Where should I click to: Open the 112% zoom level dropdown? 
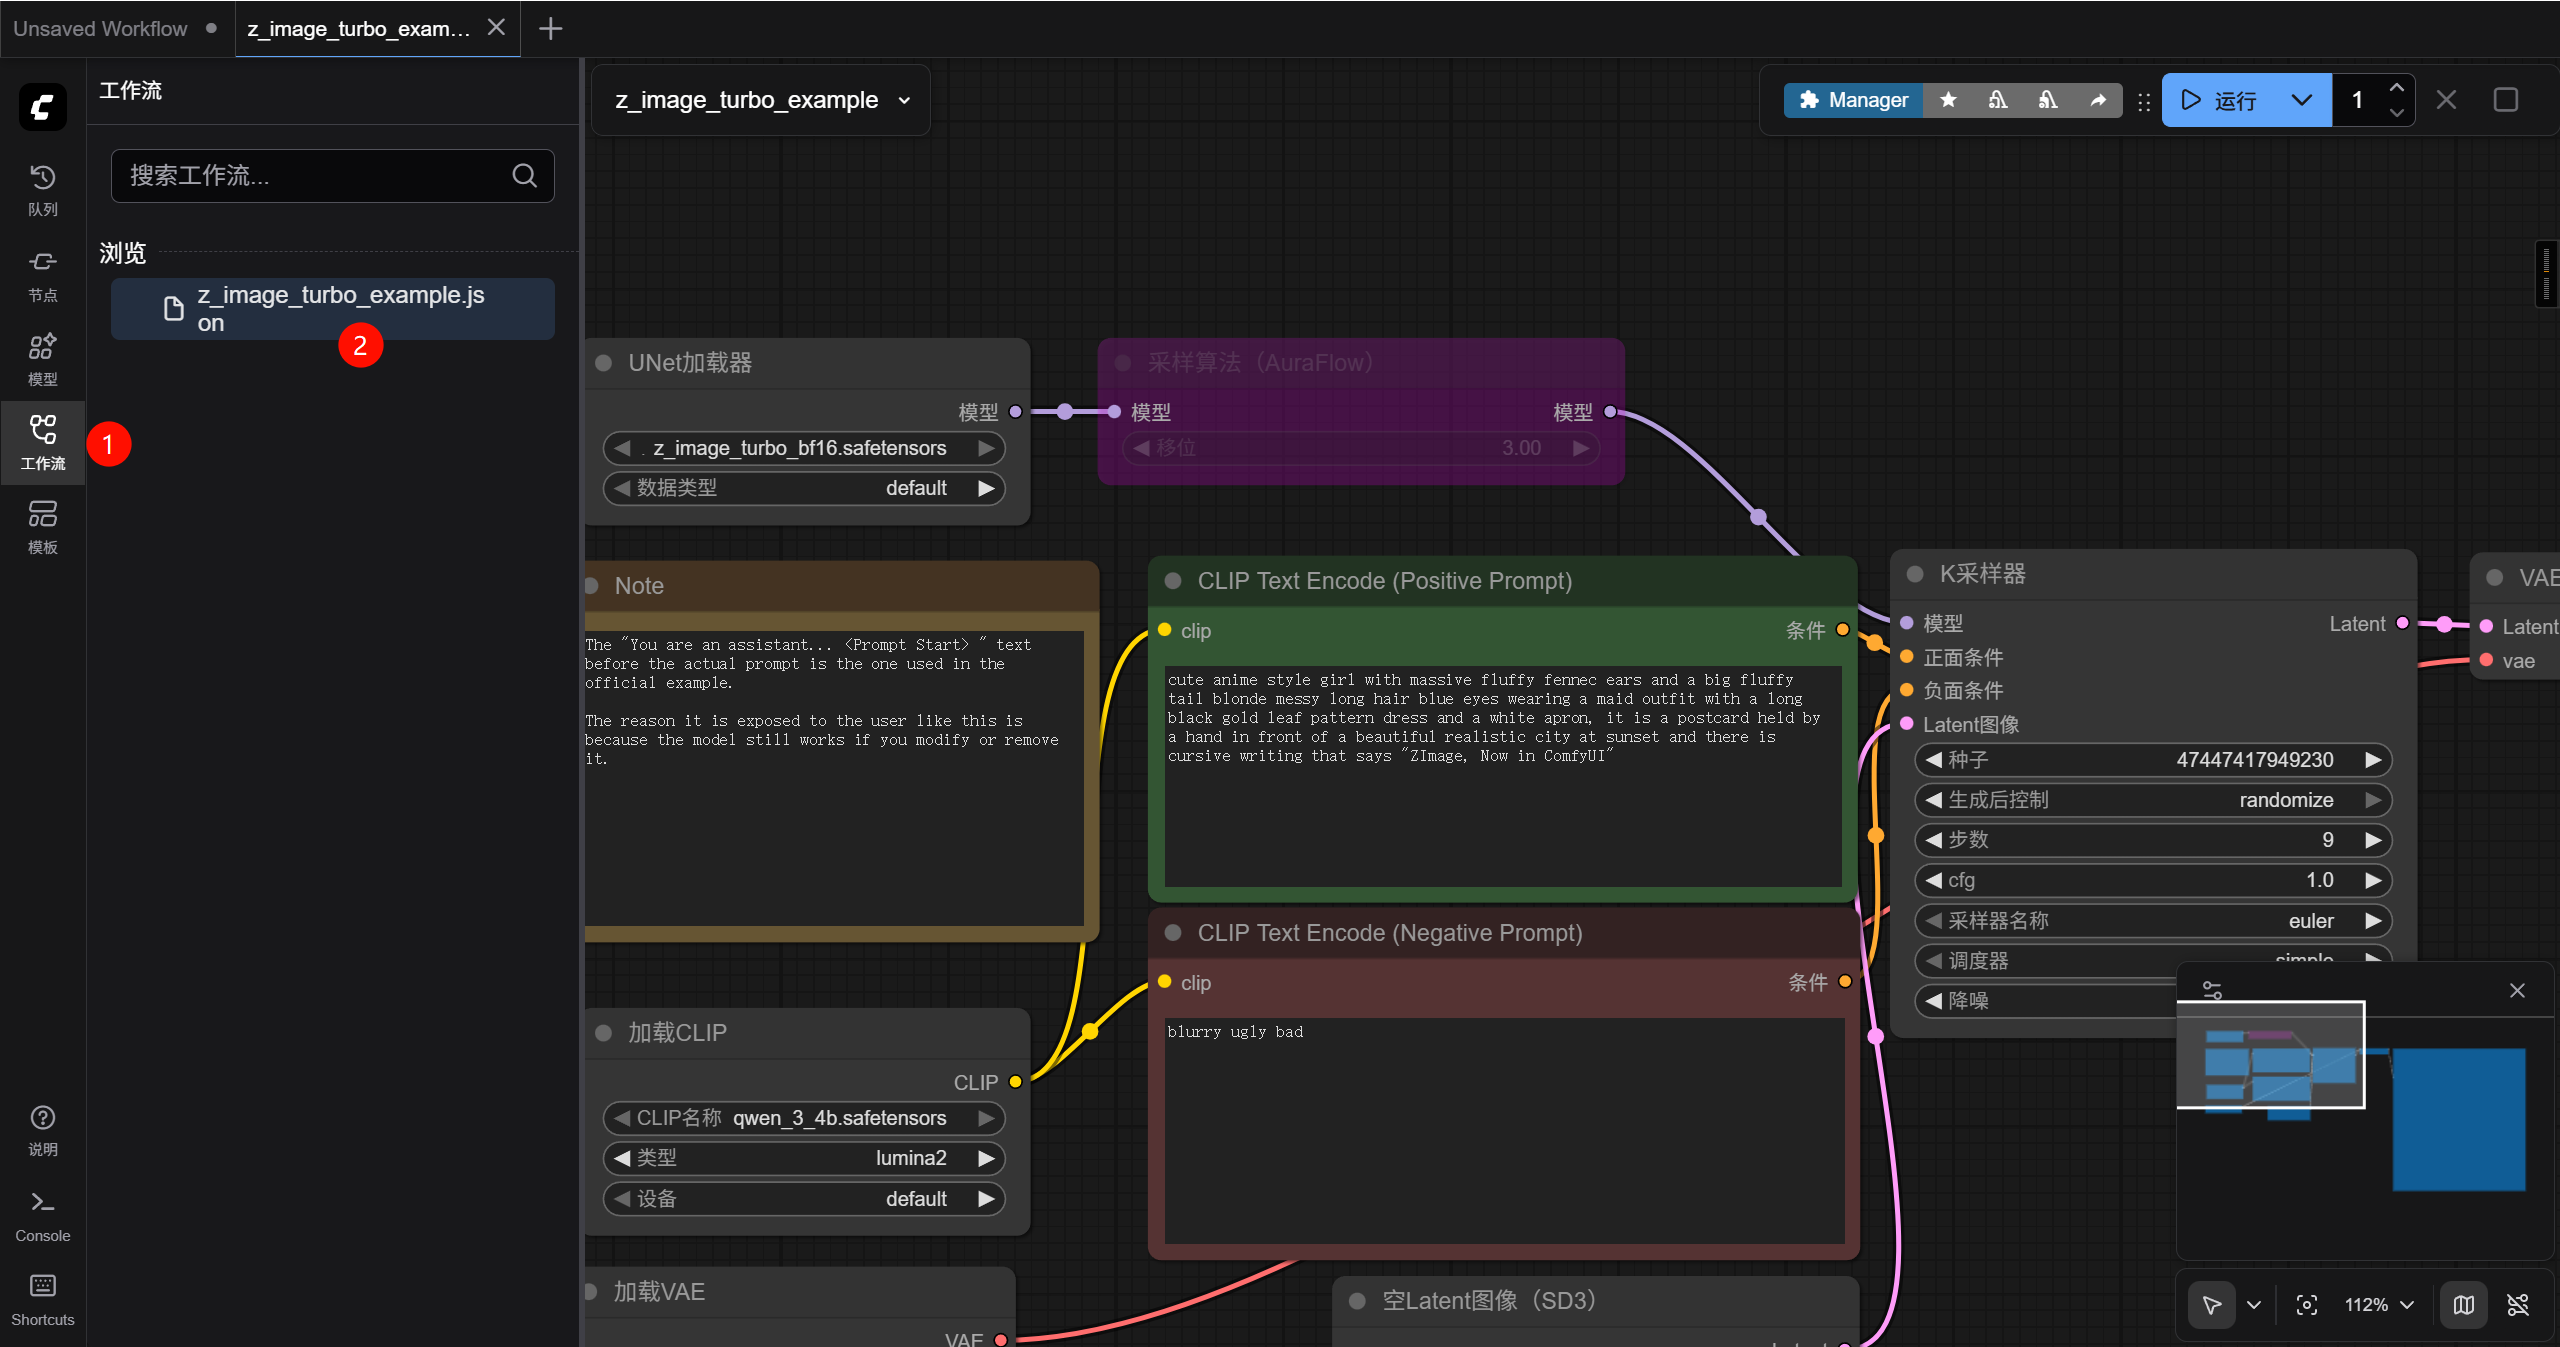tap(2378, 1304)
